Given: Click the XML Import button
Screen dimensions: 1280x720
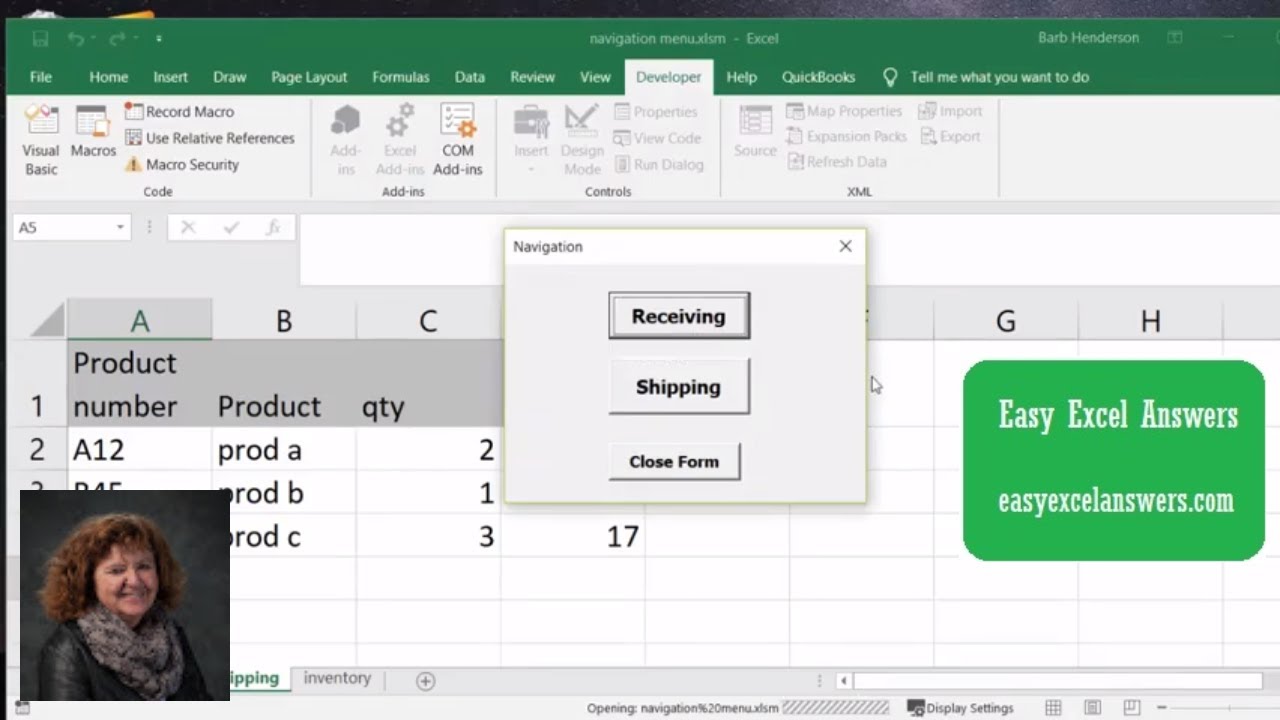Looking at the screenshot, I should pos(950,111).
